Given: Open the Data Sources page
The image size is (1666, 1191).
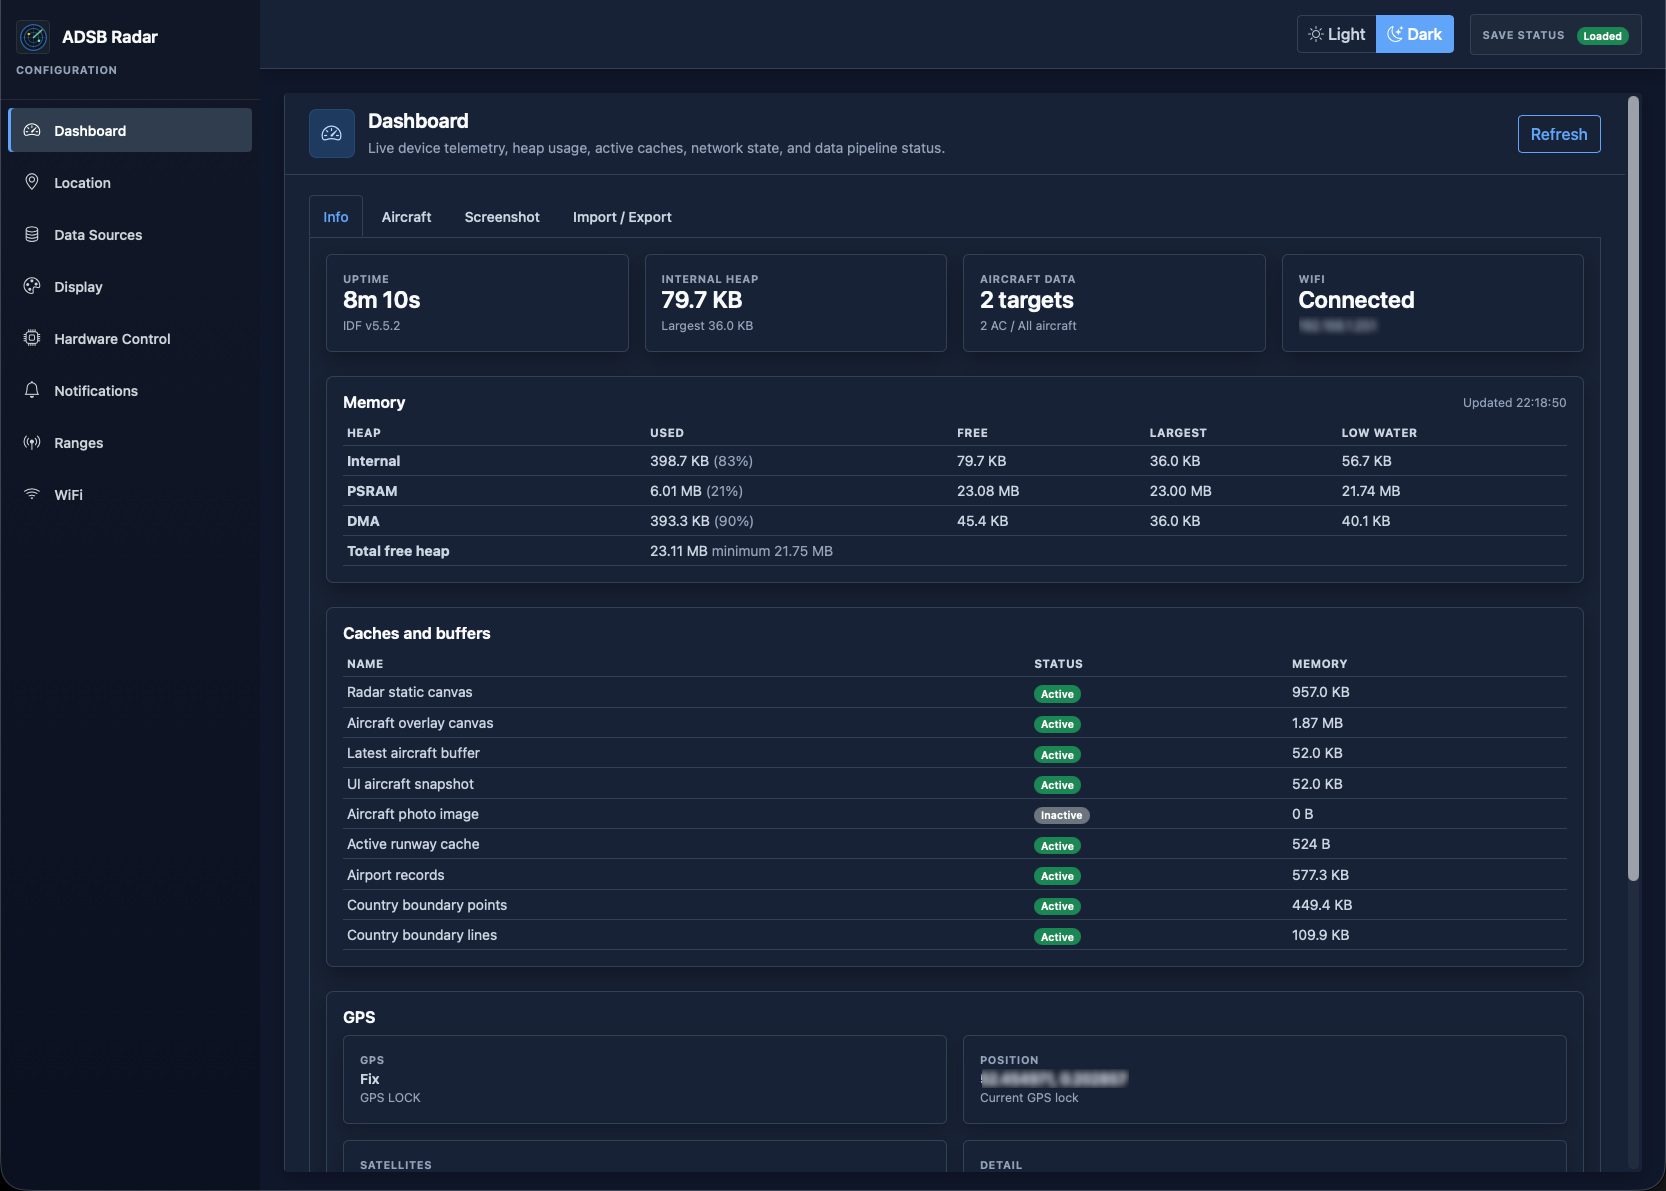Looking at the screenshot, I should (130, 234).
